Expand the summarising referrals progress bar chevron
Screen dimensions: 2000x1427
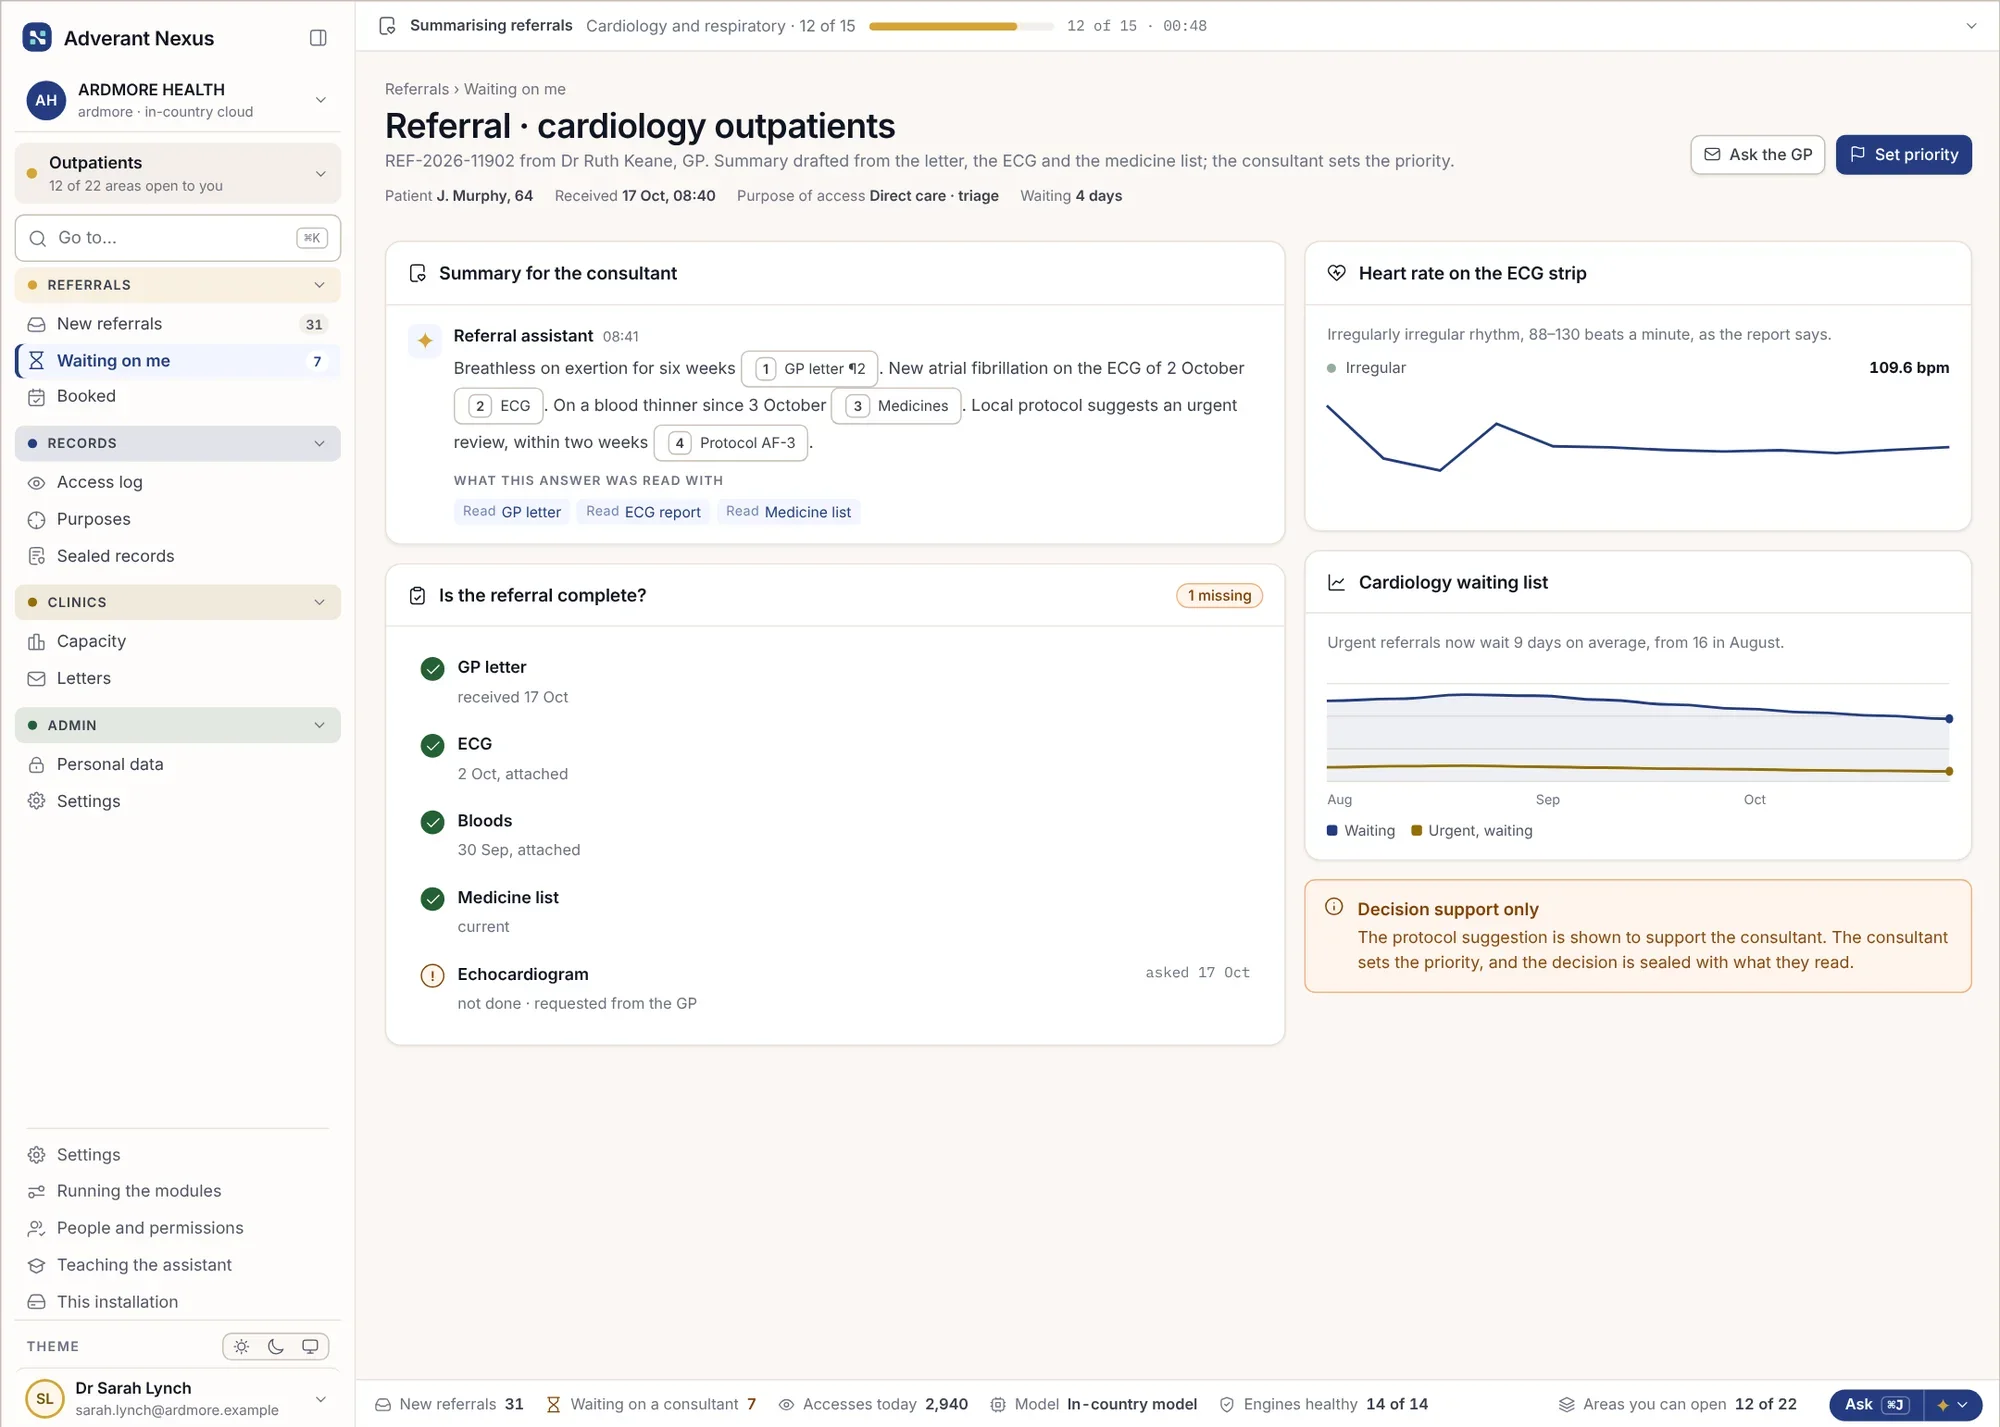1971,26
